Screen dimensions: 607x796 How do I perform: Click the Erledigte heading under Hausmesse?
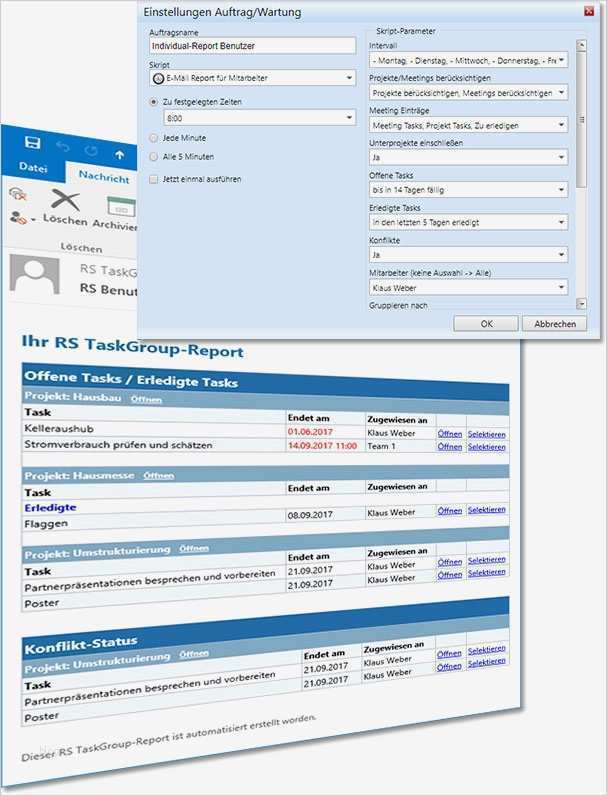(x=50, y=508)
